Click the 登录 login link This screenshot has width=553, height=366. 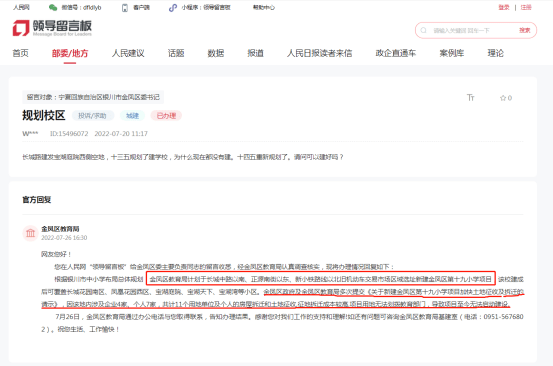click(x=504, y=7)
